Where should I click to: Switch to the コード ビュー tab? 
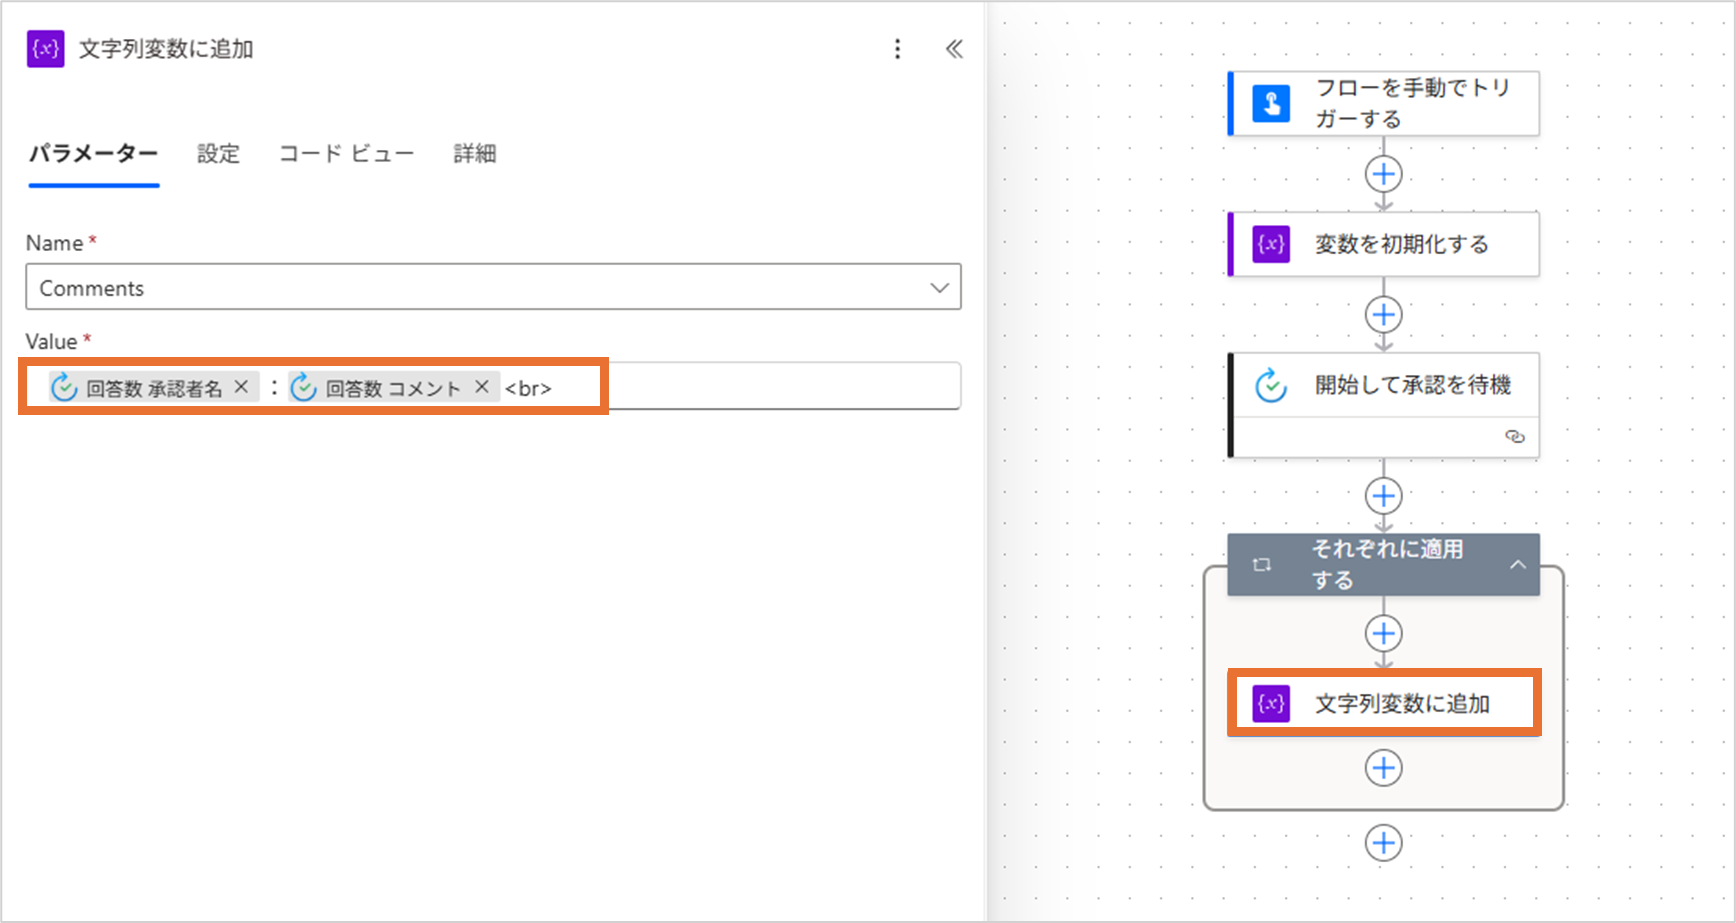(346, 154)
